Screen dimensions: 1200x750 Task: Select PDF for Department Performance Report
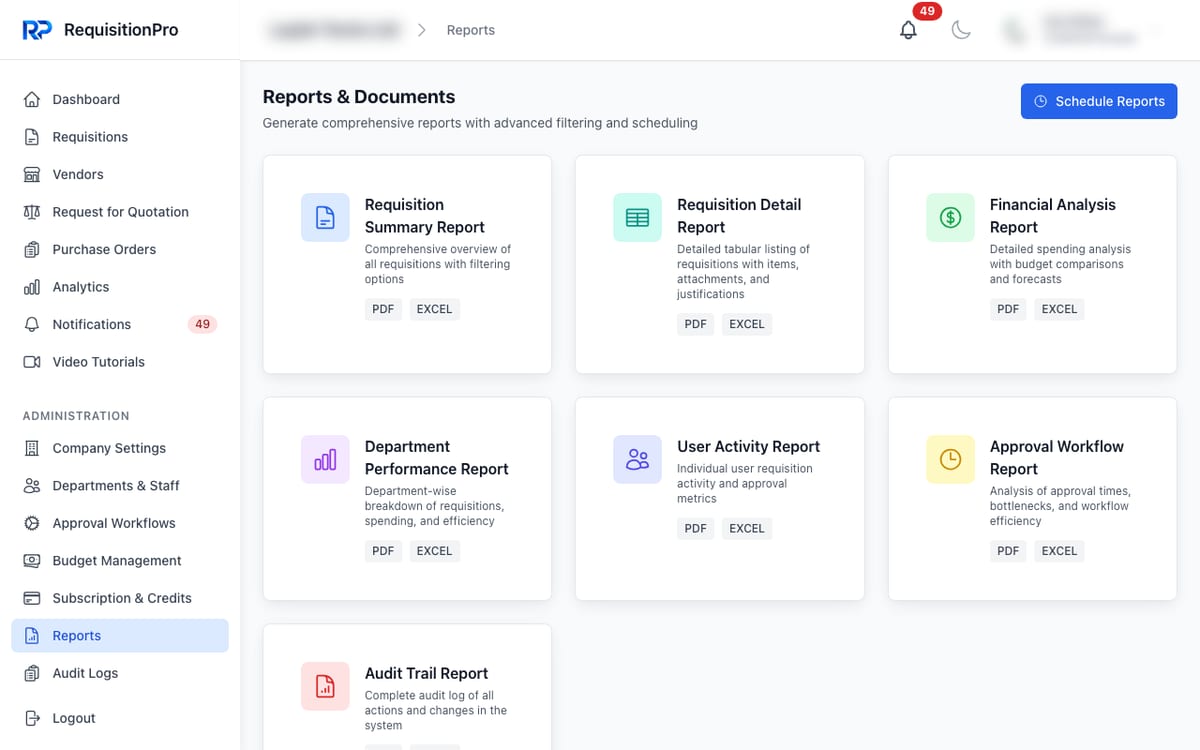[383, 551]
